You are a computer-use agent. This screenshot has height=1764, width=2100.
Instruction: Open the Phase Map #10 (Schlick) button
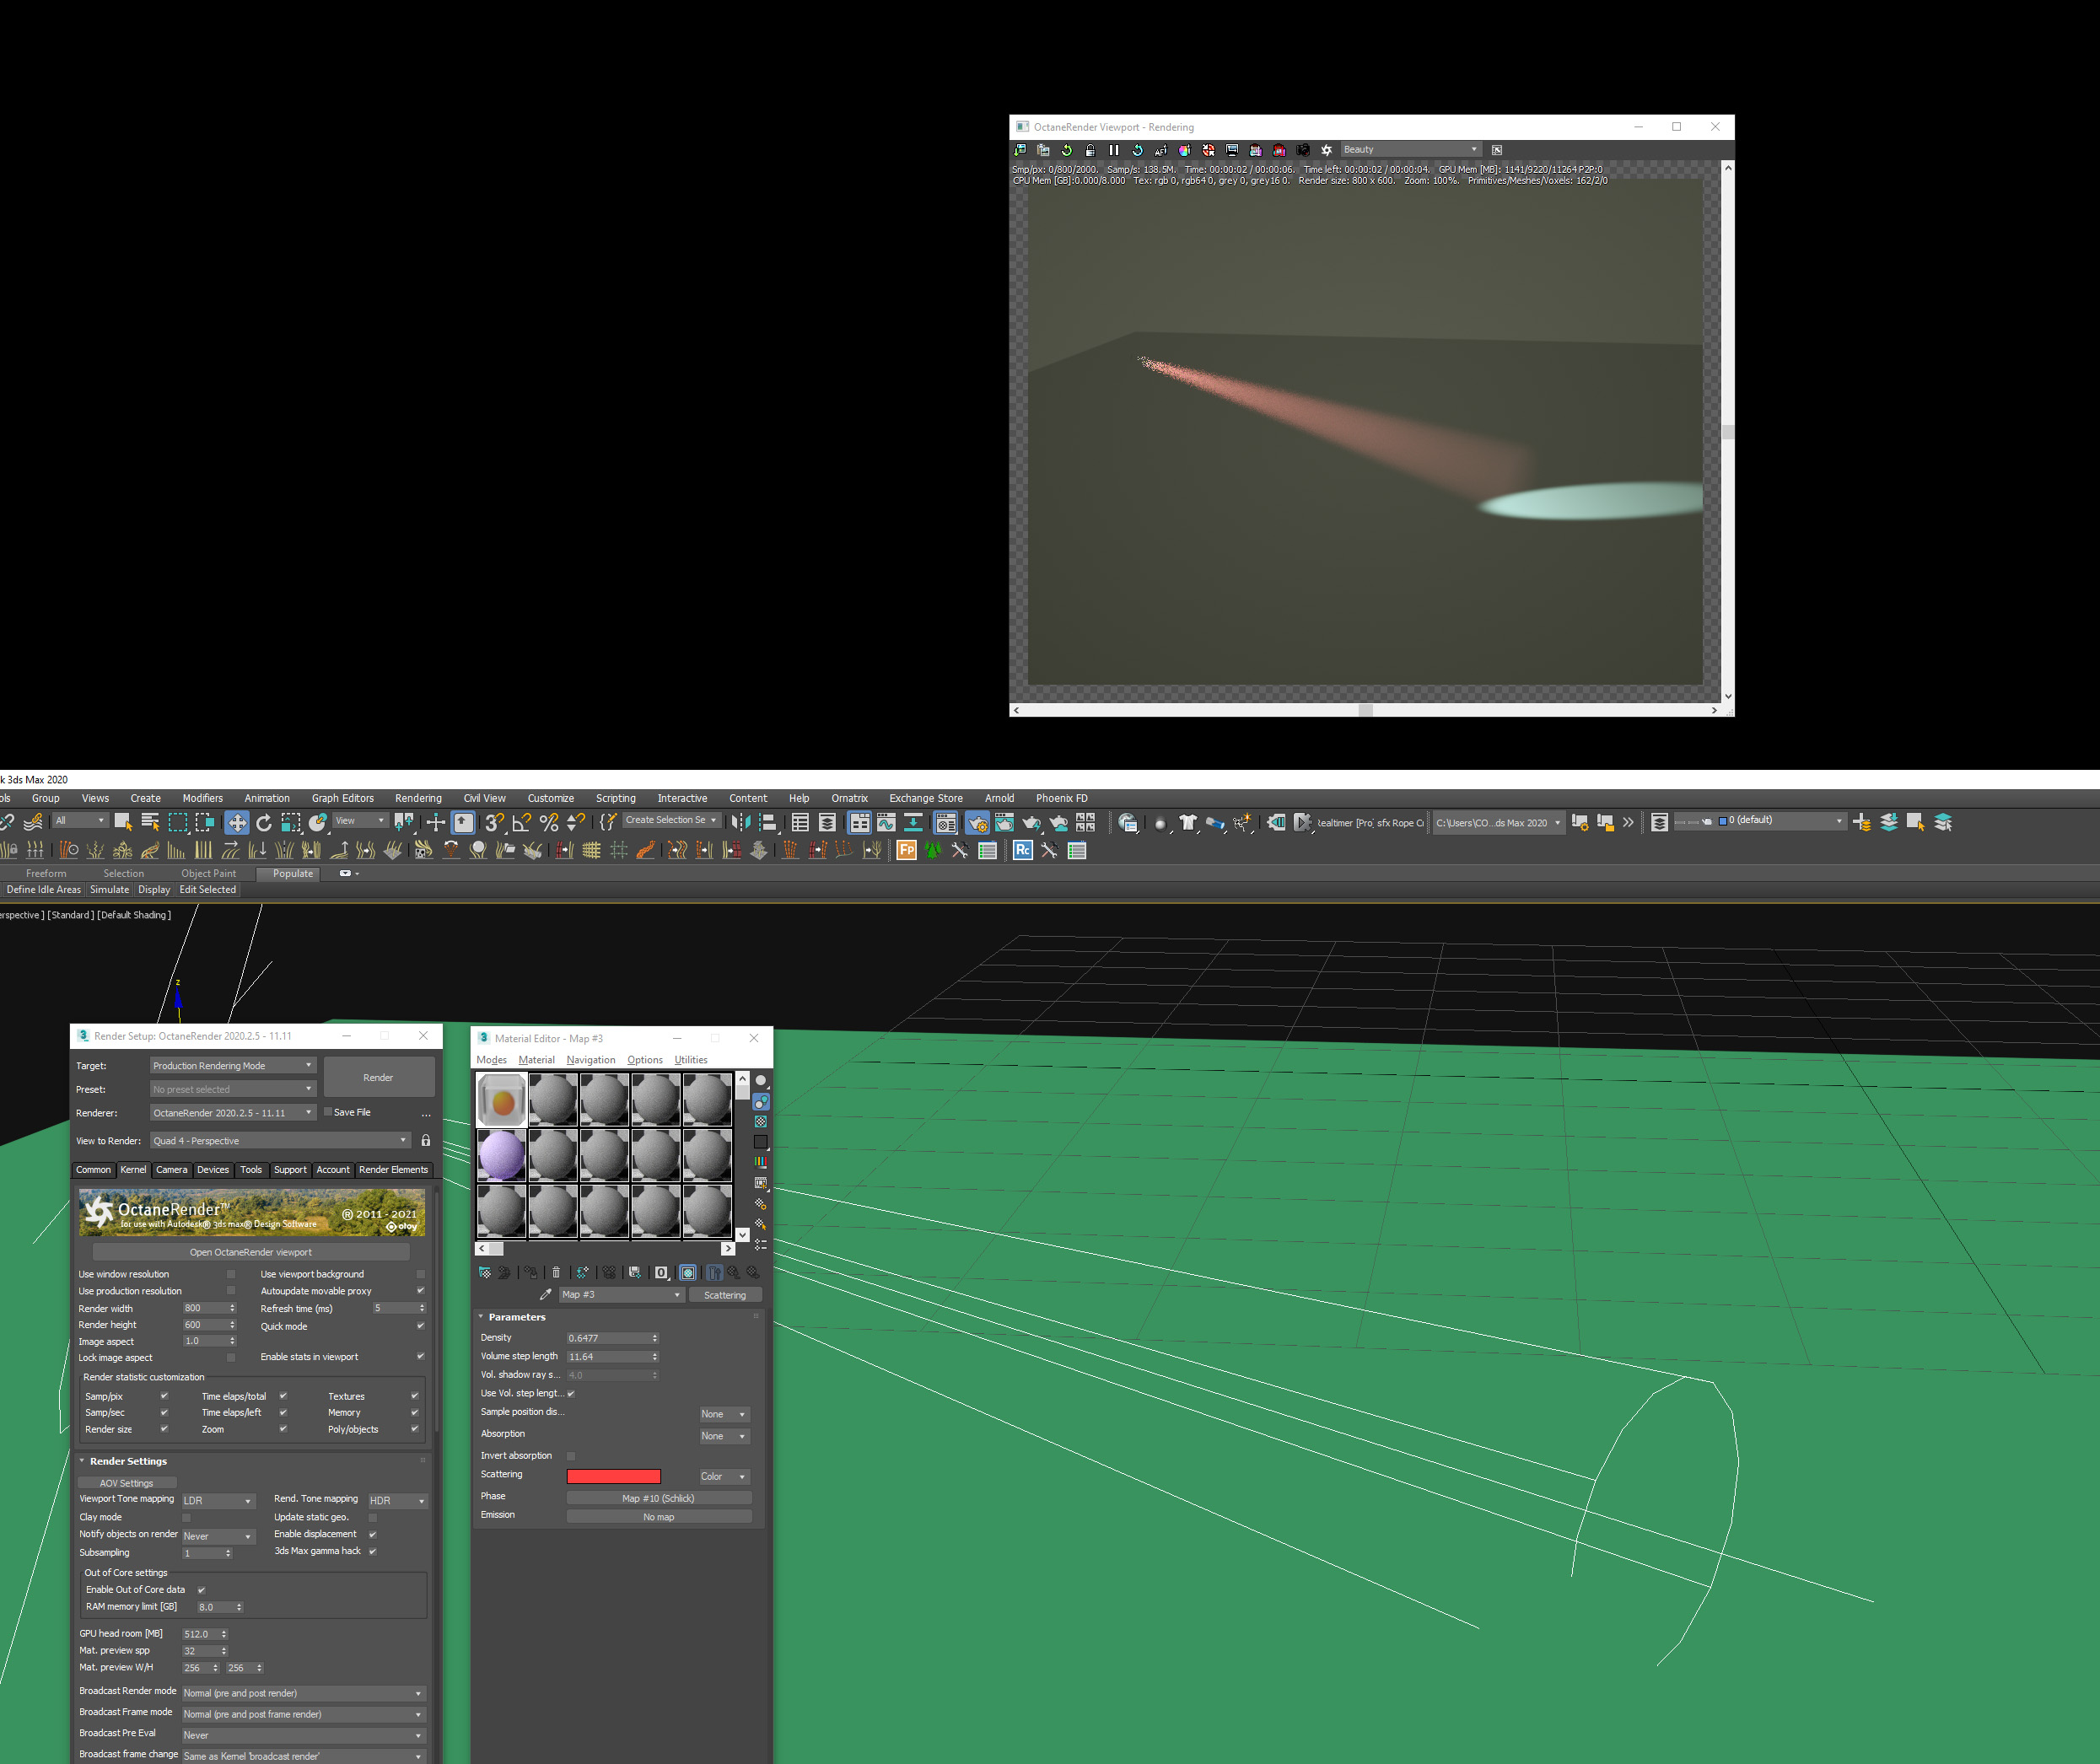(x=658, y=1498)
